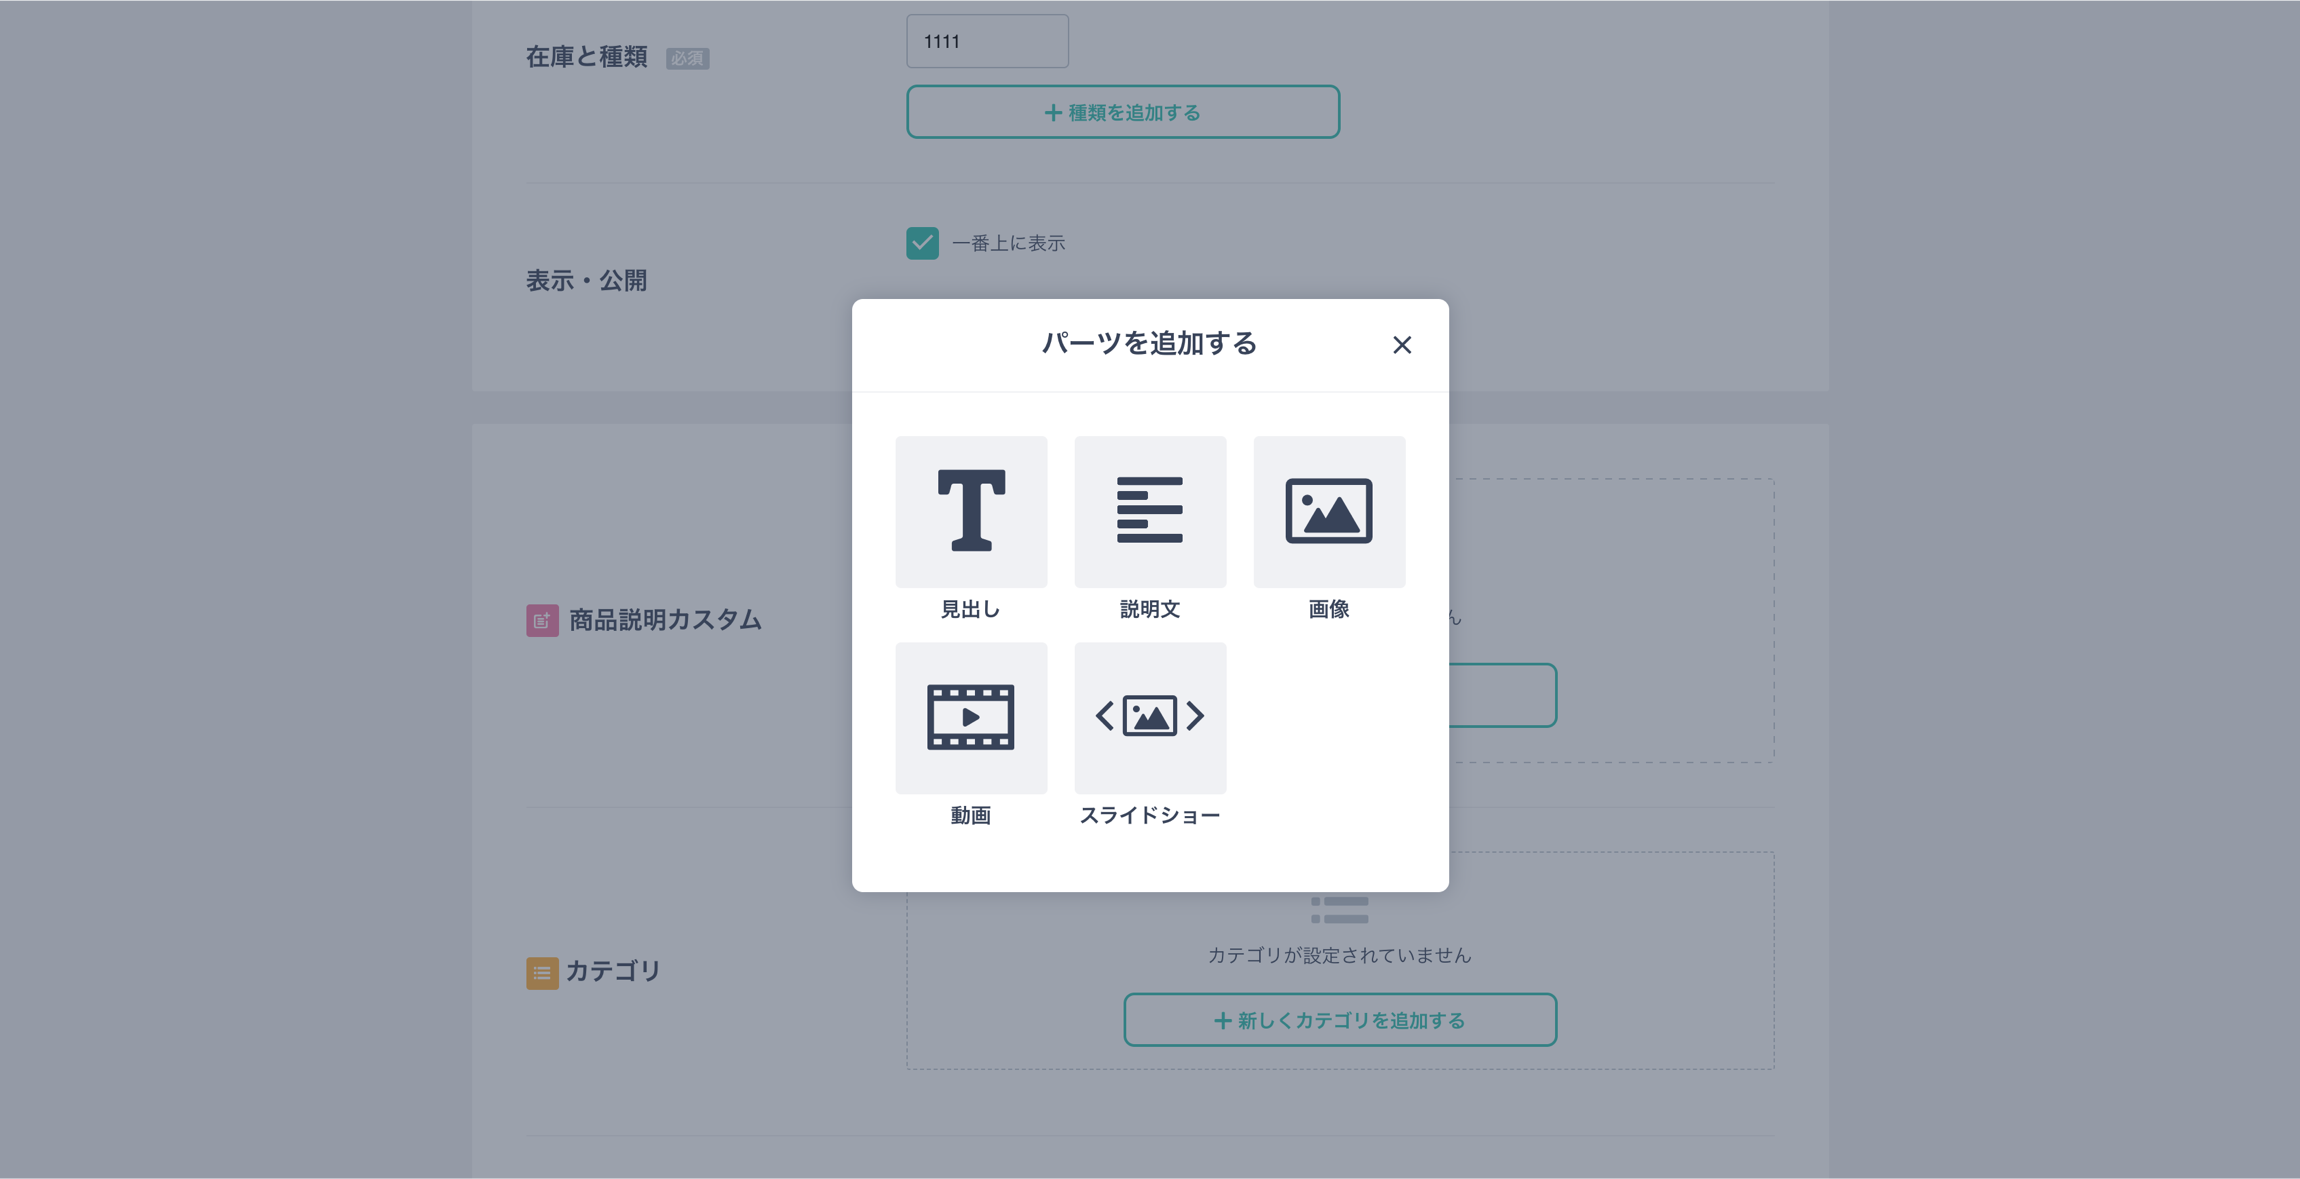
Task: Click the 一番上に表示 label text
Action: [x=1008, y=243]
